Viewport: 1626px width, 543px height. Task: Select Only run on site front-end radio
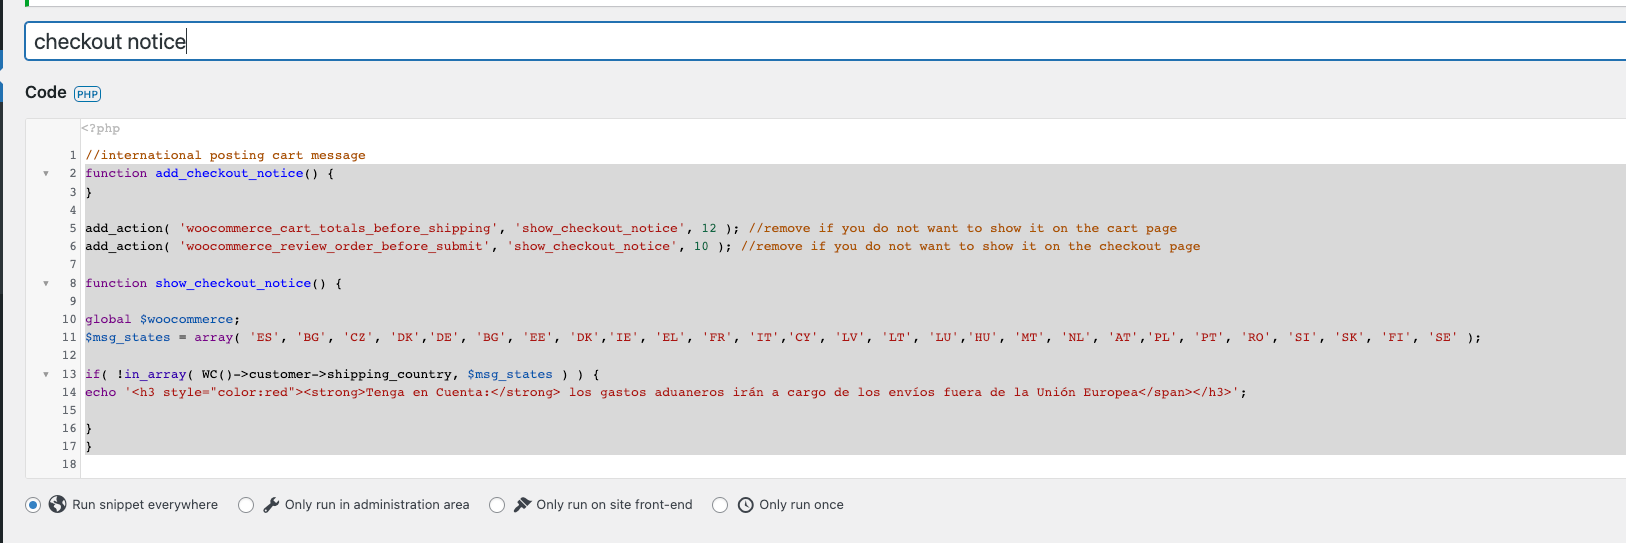click(x=497, y=505)
